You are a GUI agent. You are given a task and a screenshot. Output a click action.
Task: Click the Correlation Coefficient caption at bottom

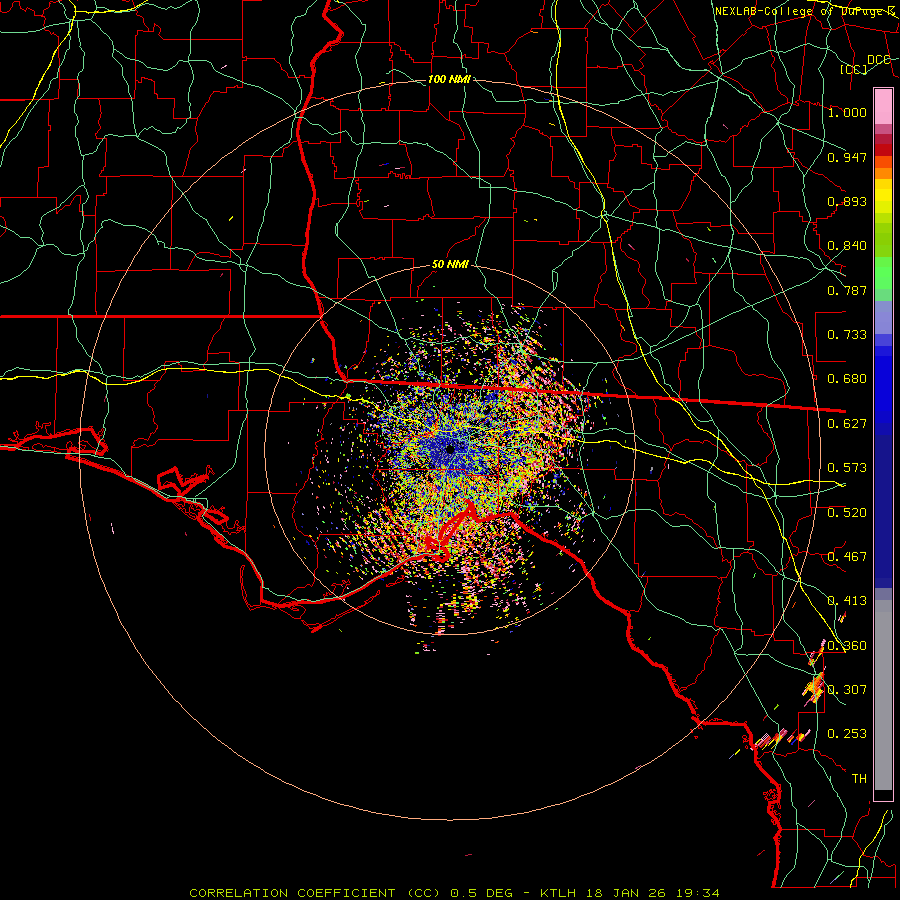pos(454,893)
